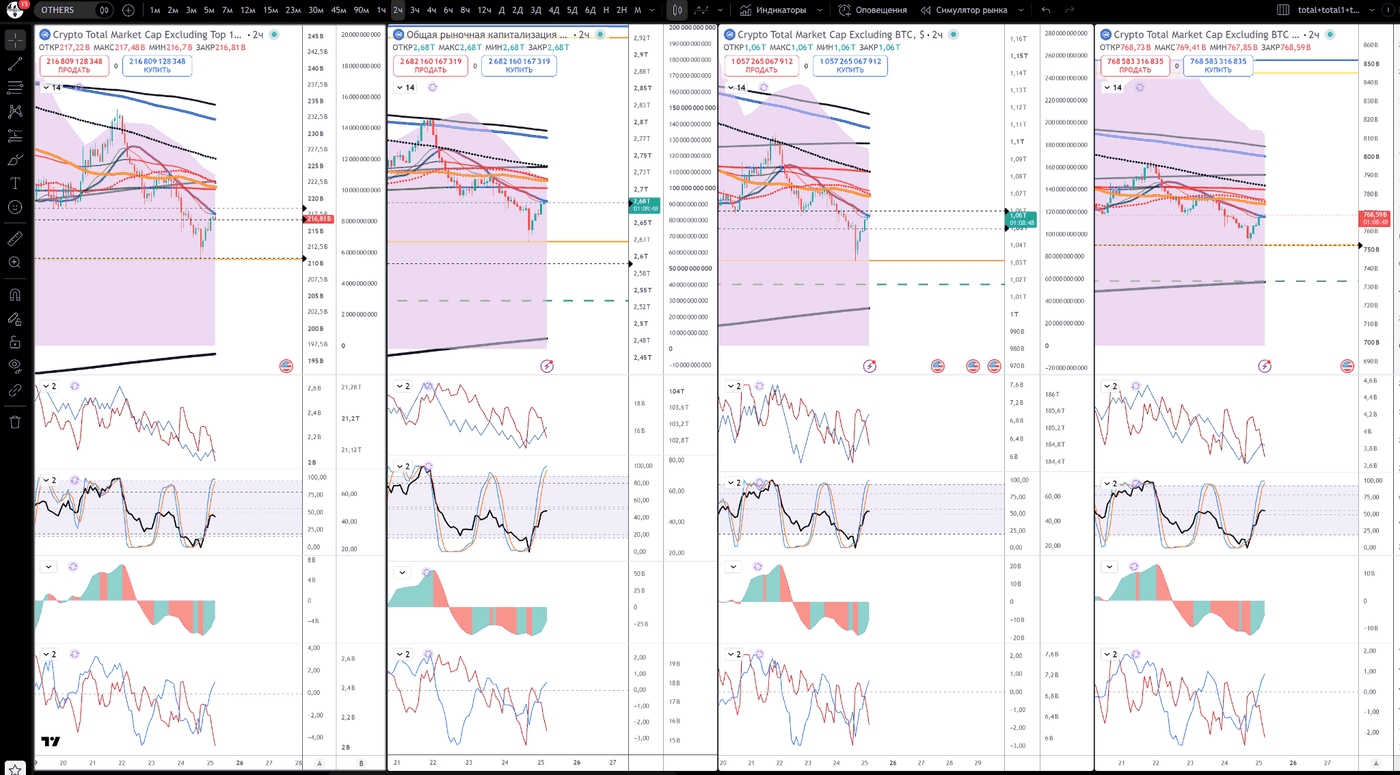Open the favorites star toolbar icon
1400x775 pixels.
coord(16,769)
